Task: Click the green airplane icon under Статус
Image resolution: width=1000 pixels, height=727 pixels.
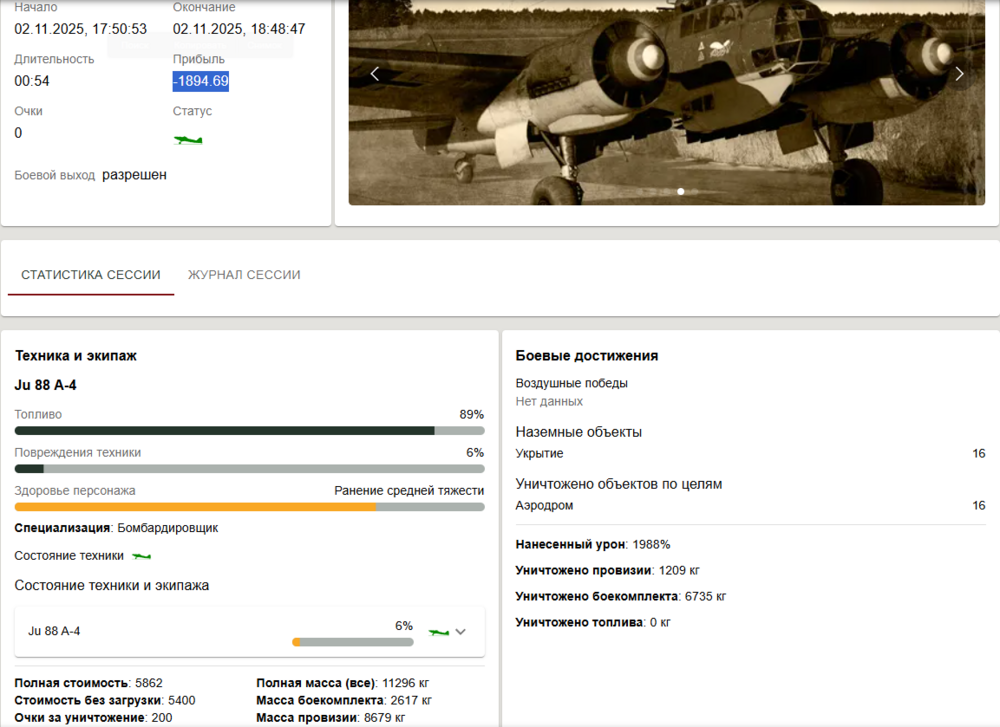Action: coord(190,140)
